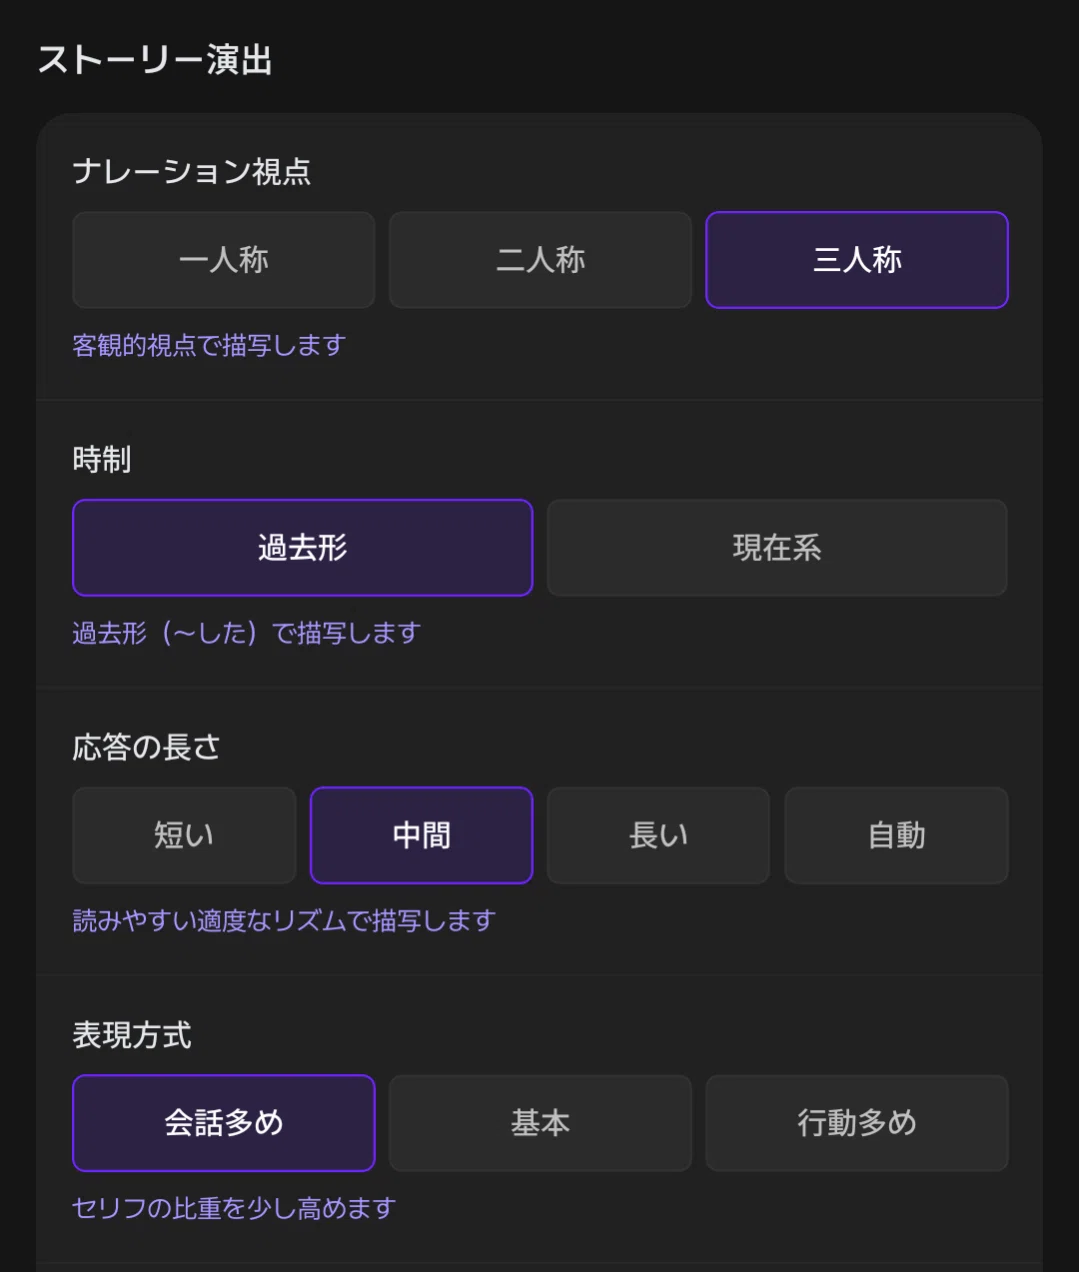
Task: Click the 客観的視点で描写します description text
Action: 209,345
